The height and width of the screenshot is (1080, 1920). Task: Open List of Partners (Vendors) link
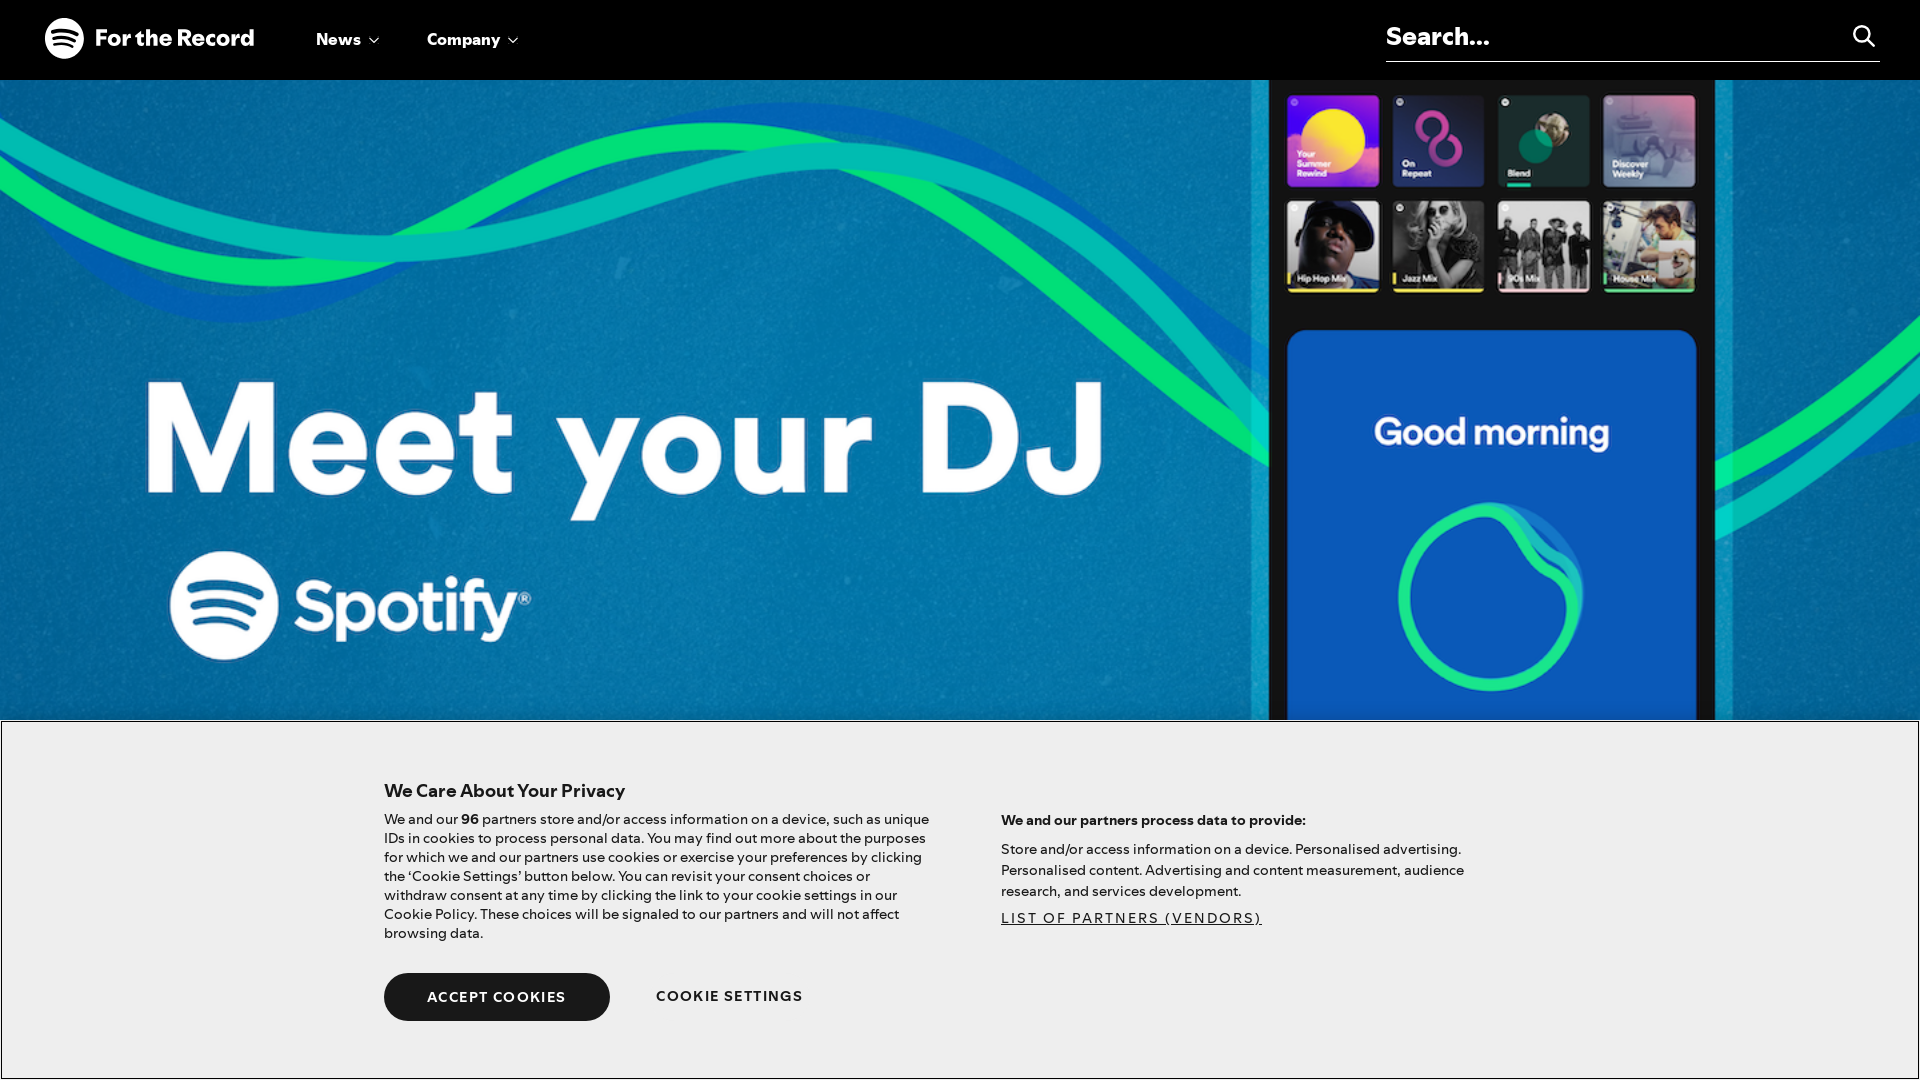point(1131,918)
